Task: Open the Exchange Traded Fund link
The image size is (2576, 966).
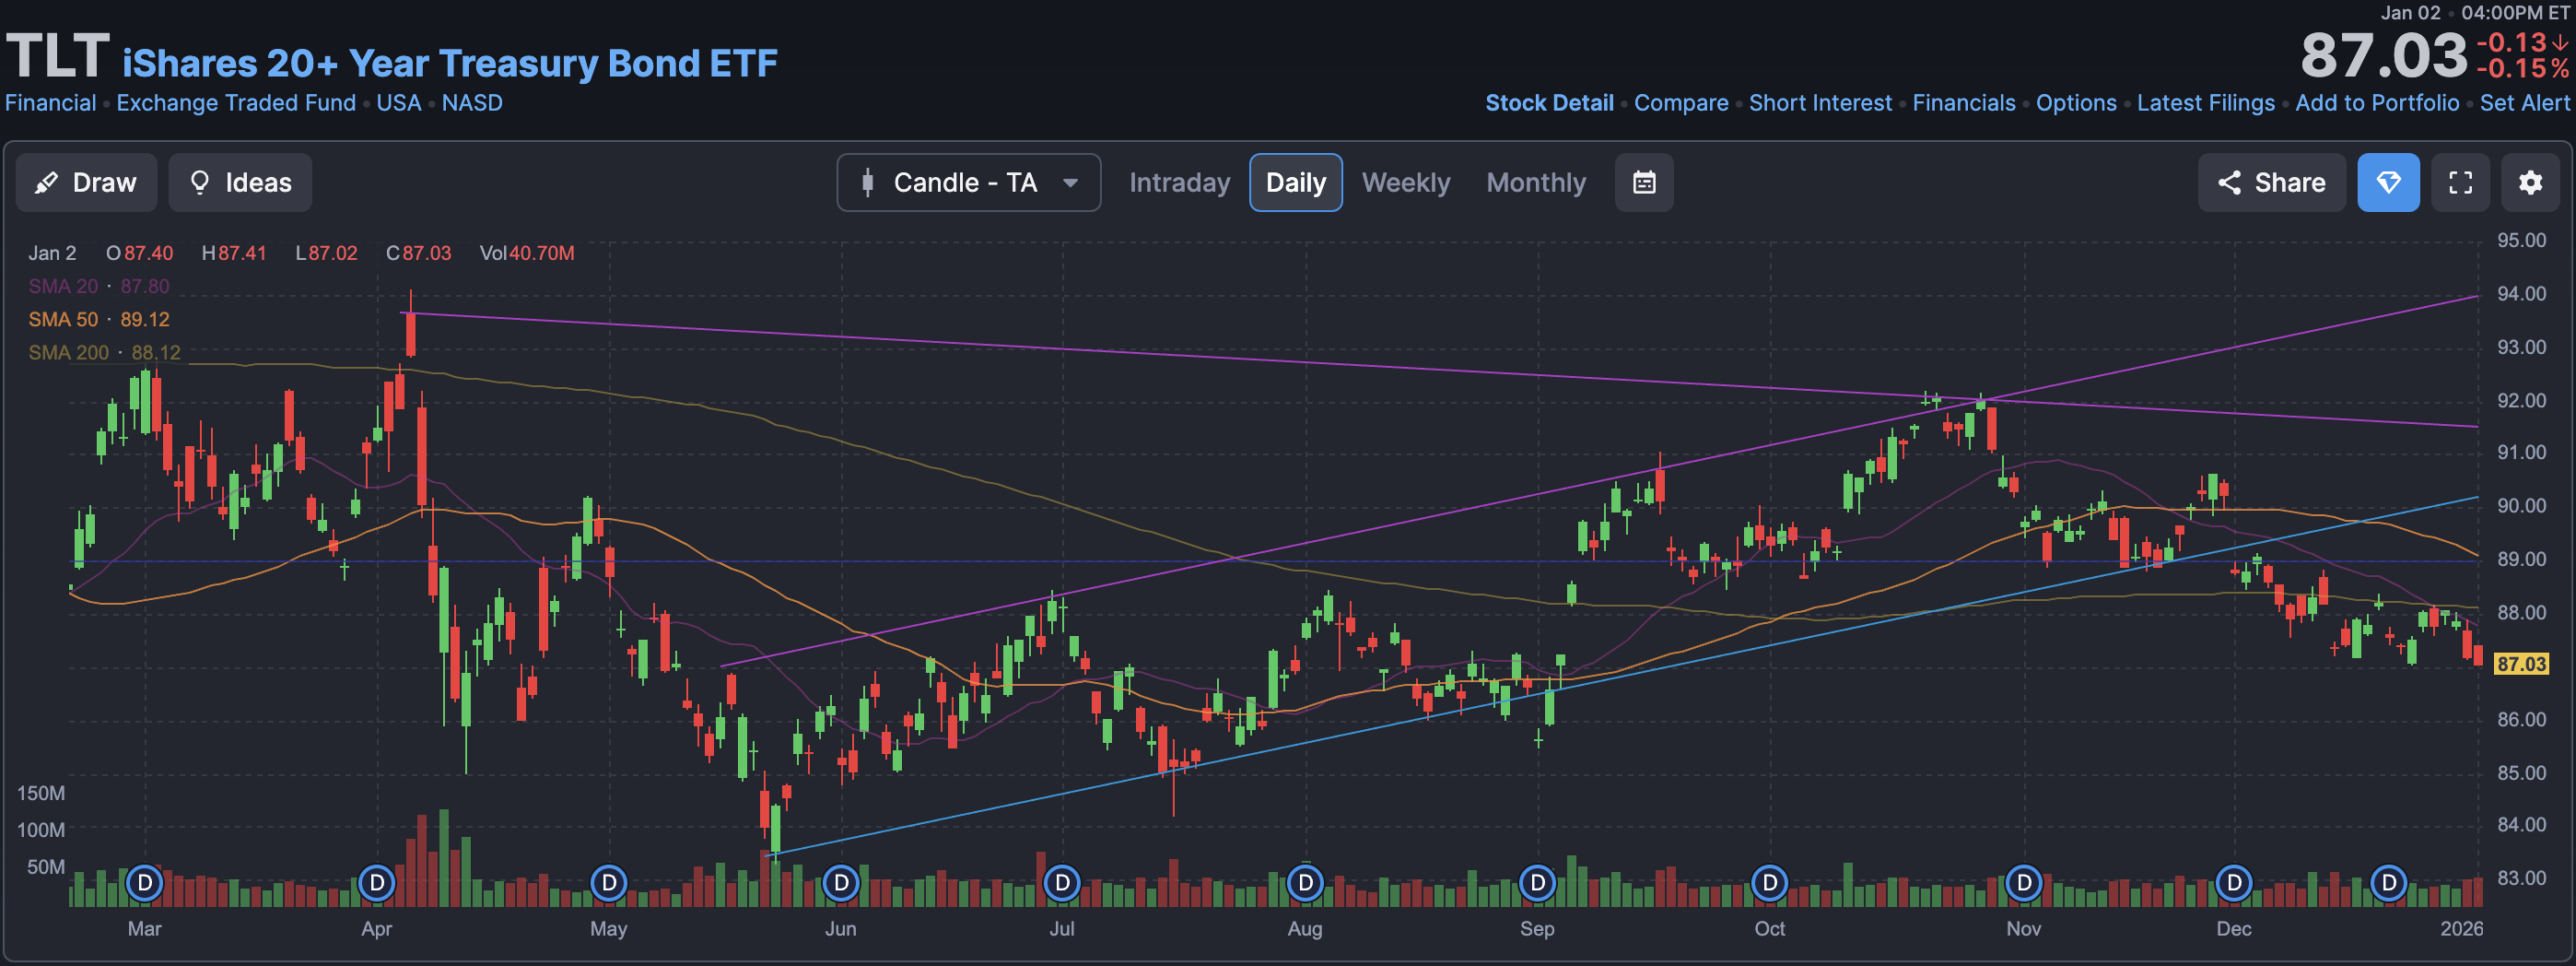Action: tap(236, 103)
